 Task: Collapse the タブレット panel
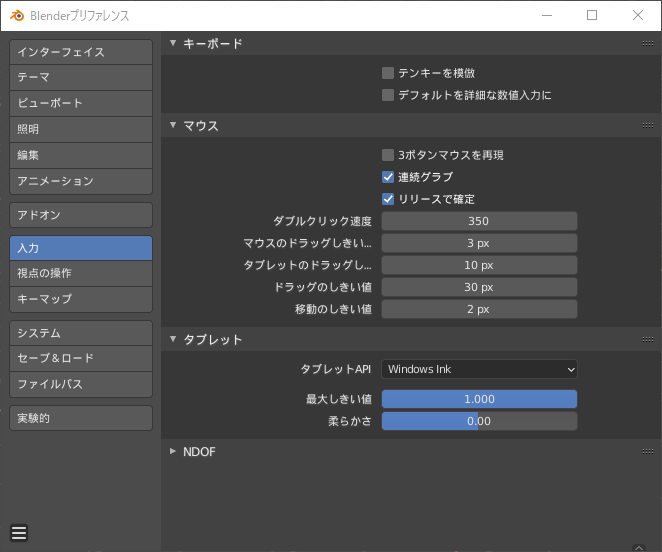pos(173,339)
